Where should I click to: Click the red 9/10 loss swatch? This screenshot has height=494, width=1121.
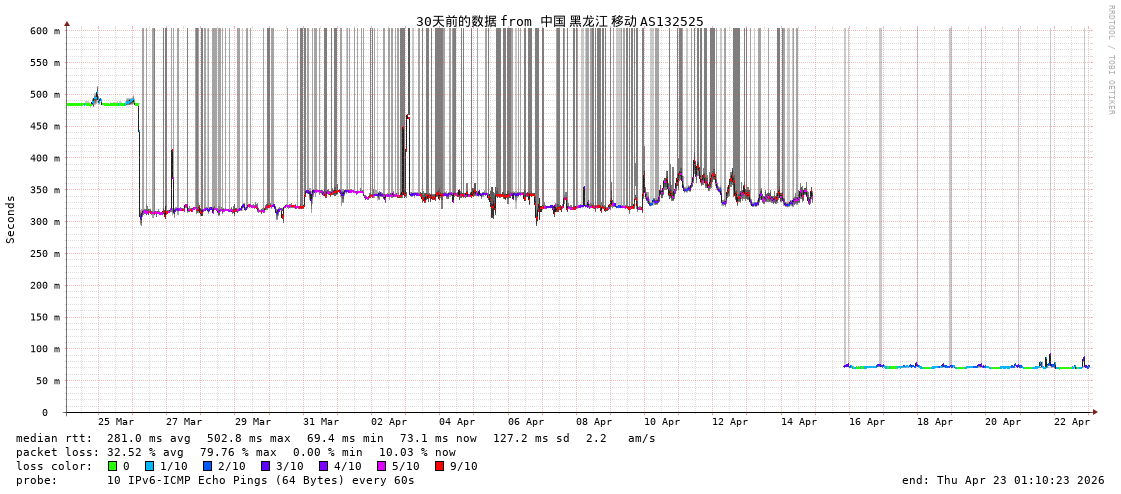[440, 466]
